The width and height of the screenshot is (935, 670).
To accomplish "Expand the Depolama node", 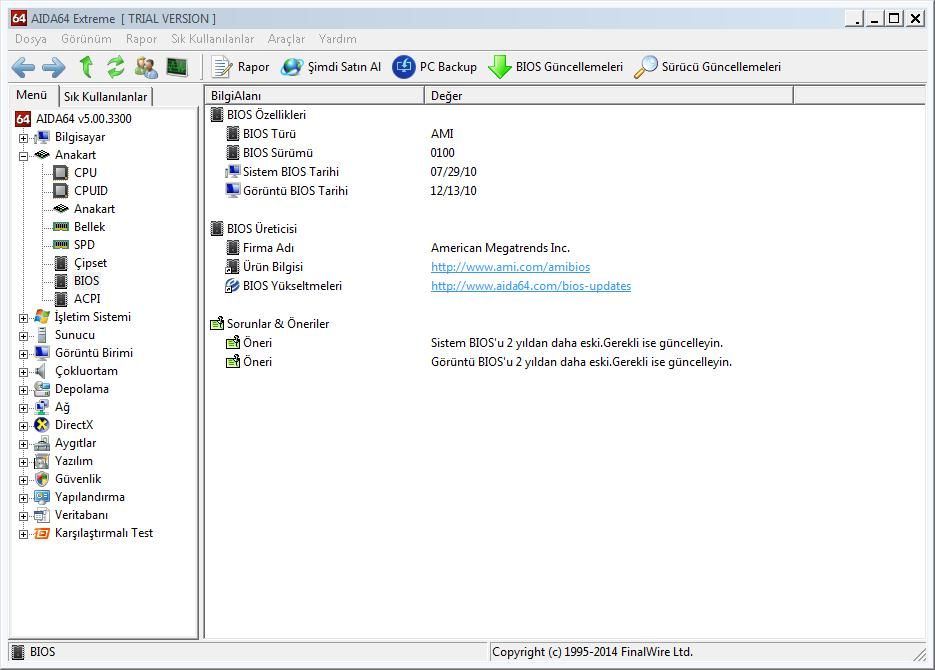I will click(23, 390).
